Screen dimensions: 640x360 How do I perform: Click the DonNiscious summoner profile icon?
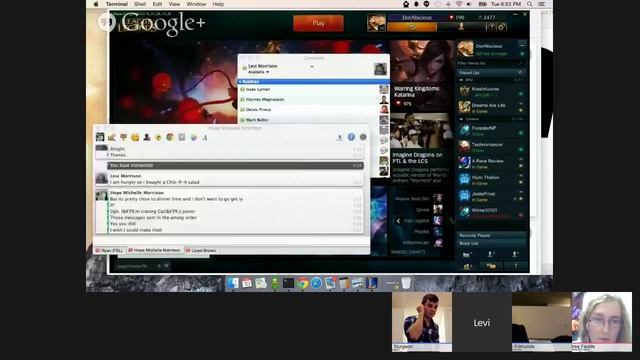376,23
